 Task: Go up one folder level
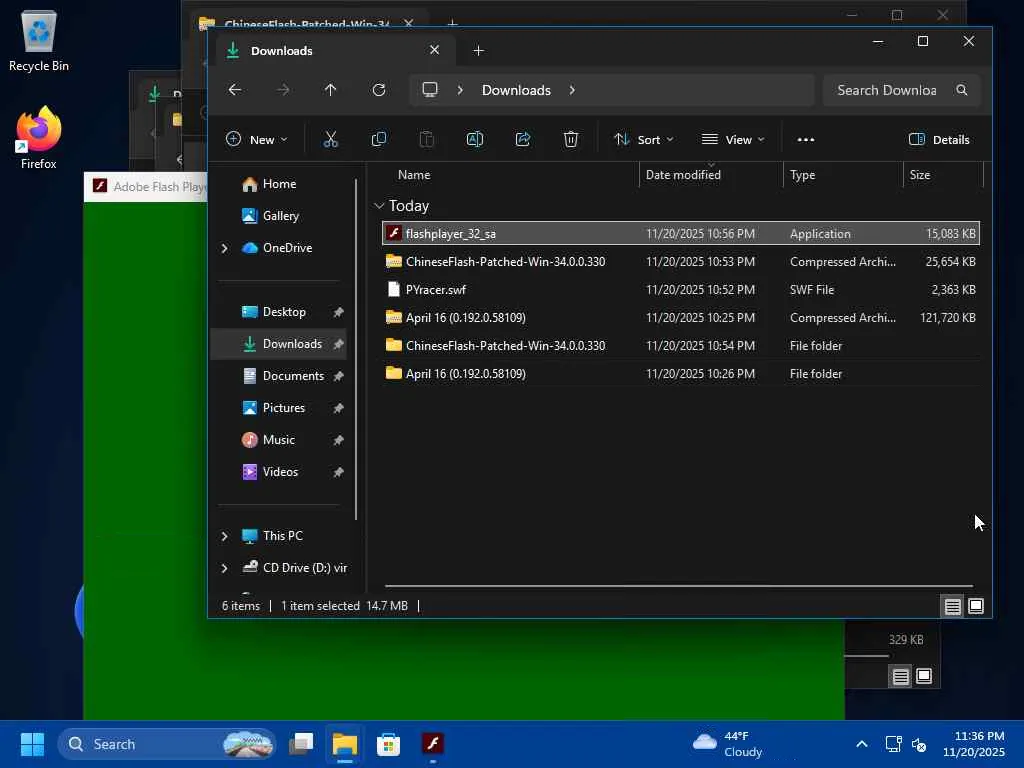coord(331,90)
